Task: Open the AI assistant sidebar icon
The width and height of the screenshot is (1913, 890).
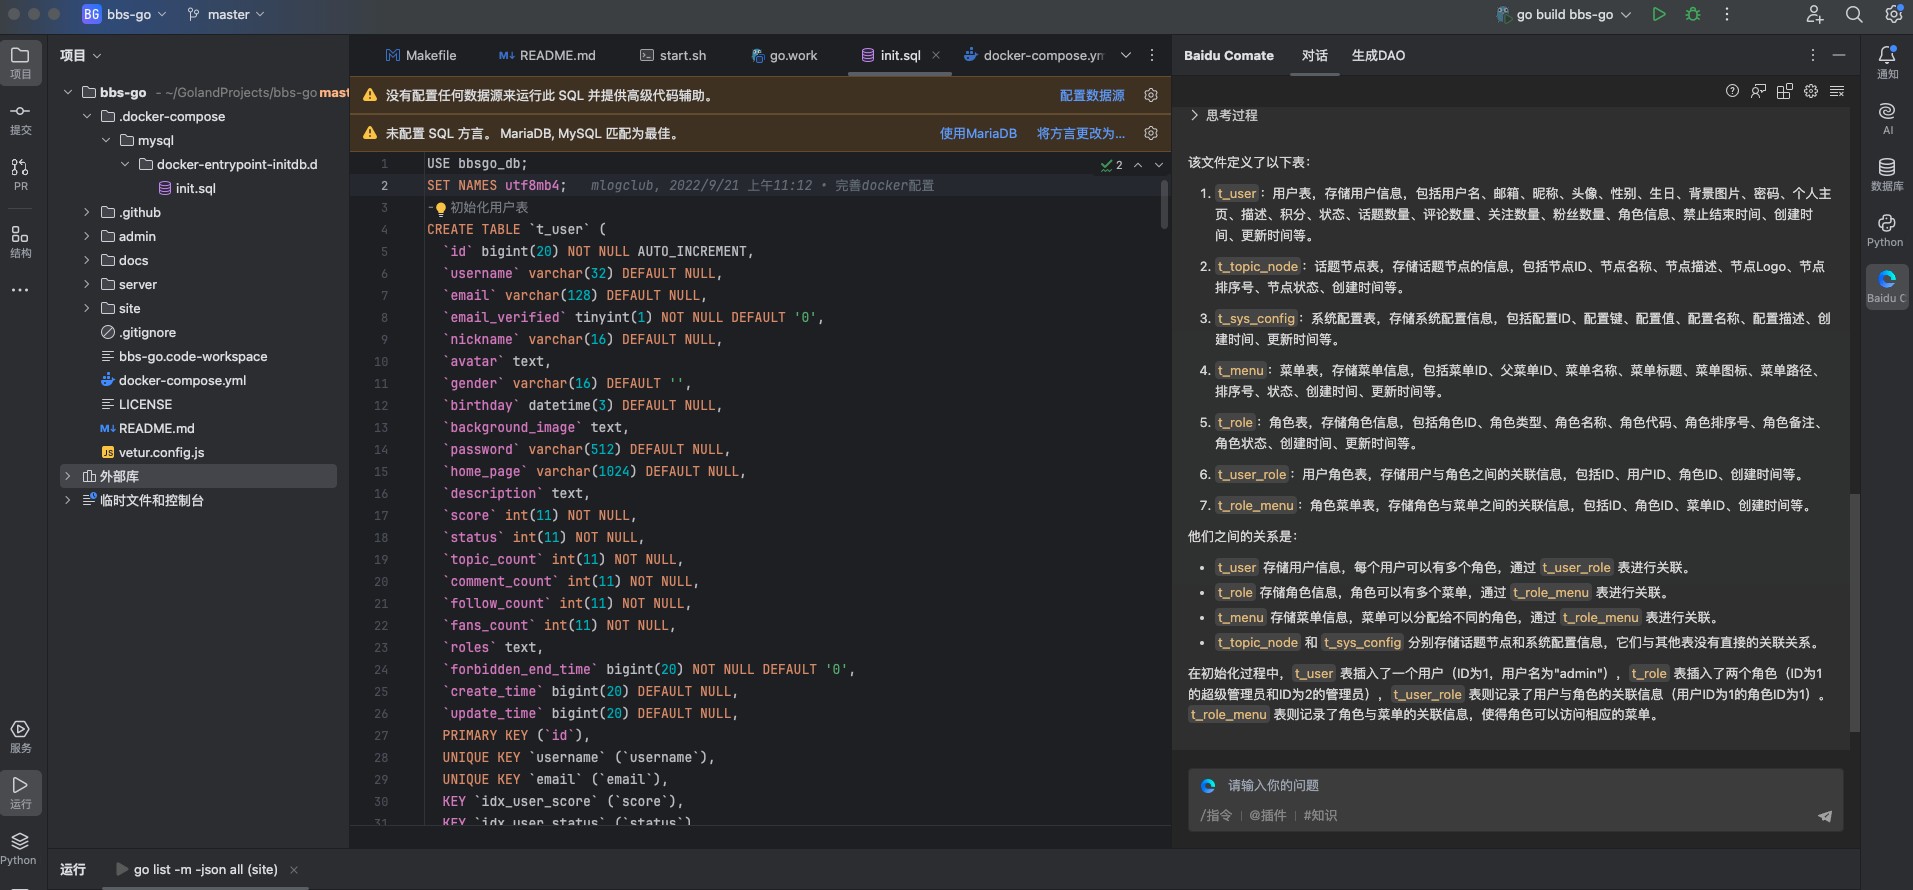Action: point(1887,118)
